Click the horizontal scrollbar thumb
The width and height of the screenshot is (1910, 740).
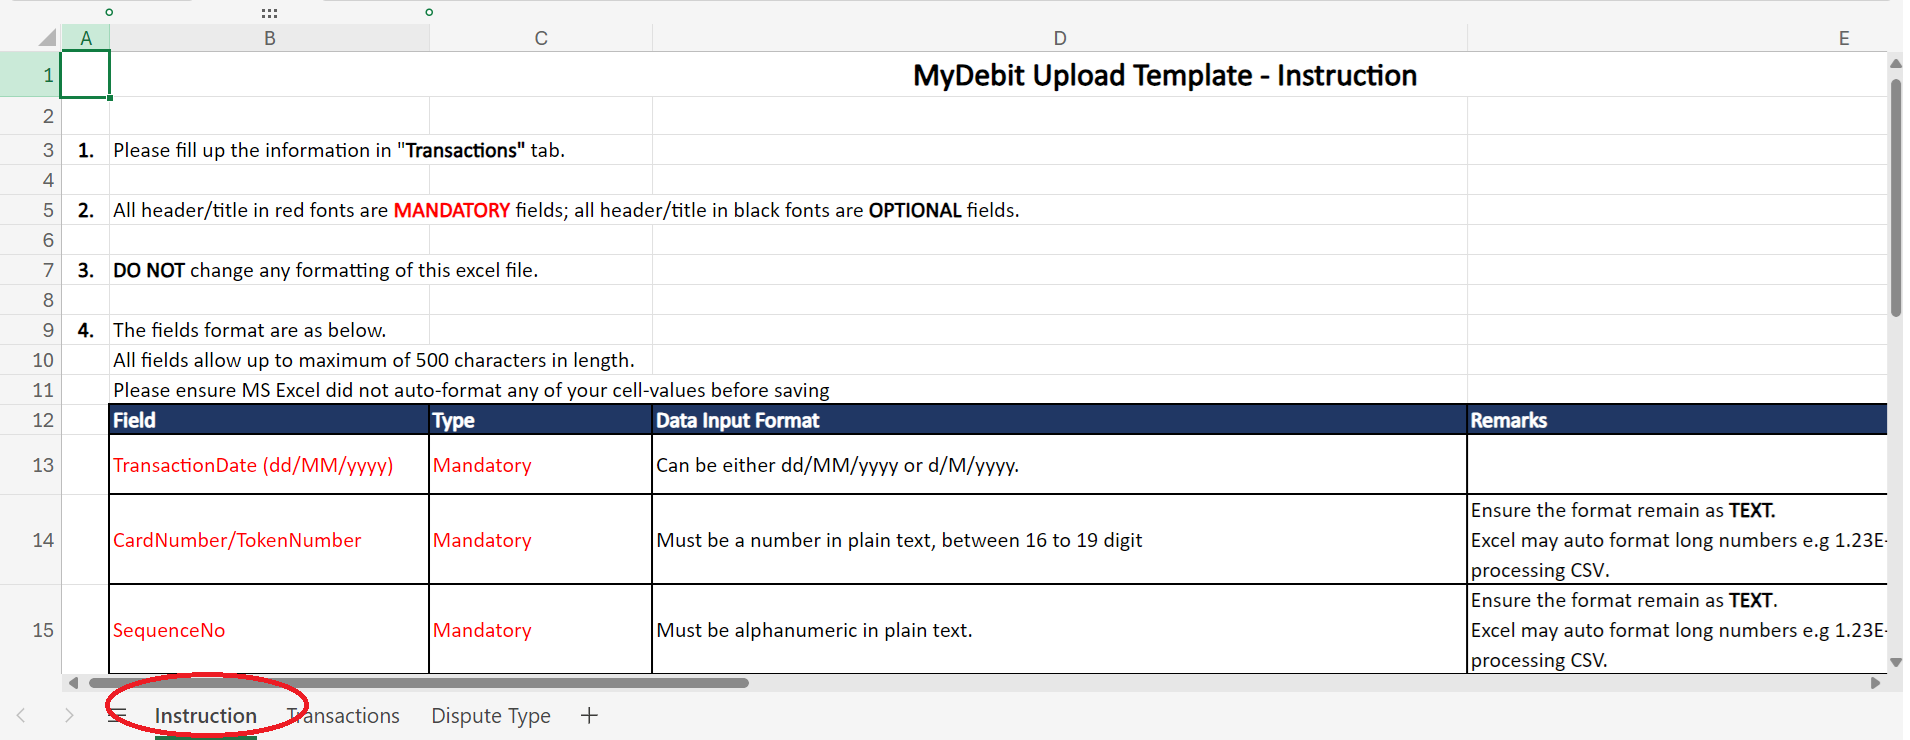coord(419,683)
